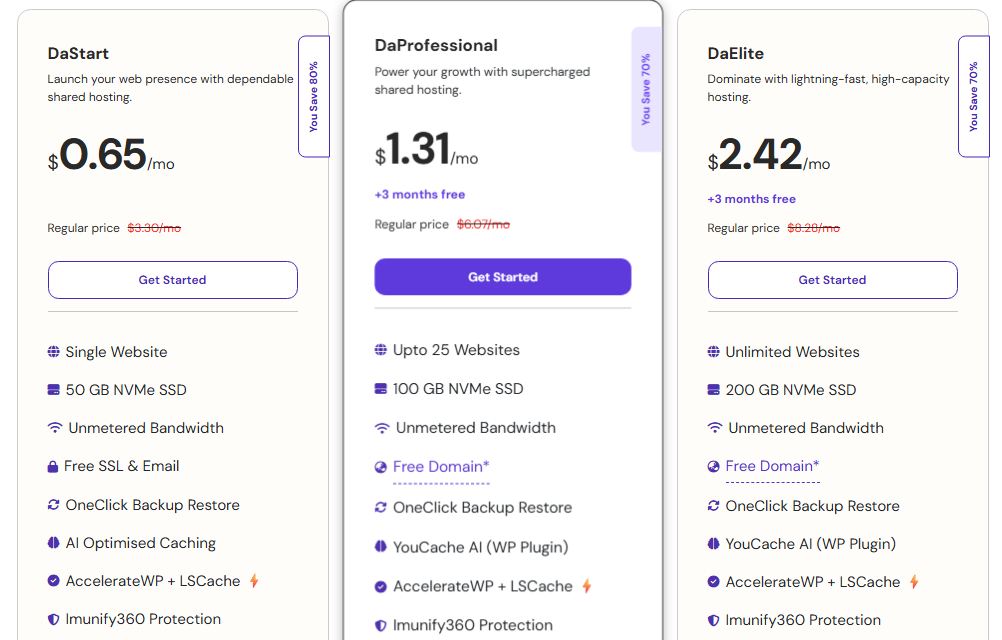Click the strikethrough regular price $6.07/mo
Viewport: 1002px width, 640px height.
[482, 224]
